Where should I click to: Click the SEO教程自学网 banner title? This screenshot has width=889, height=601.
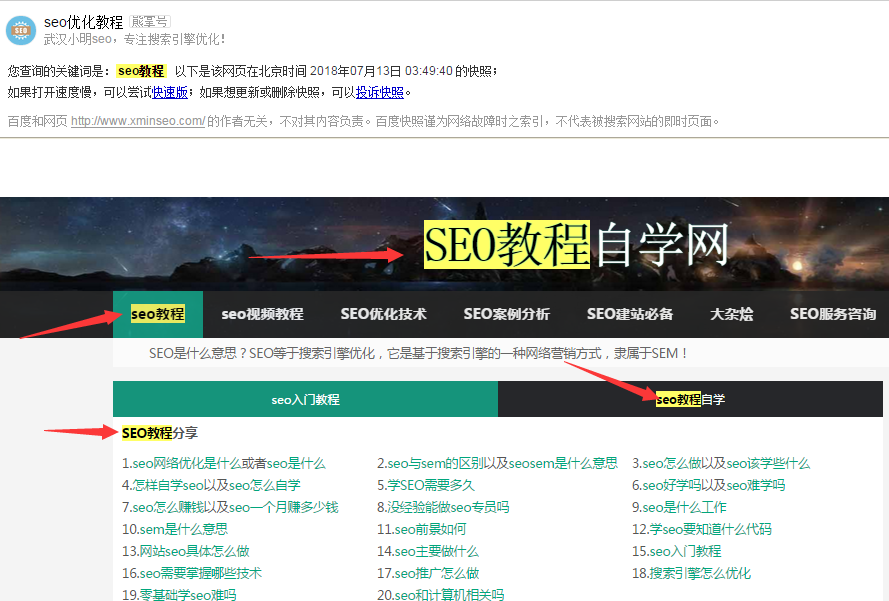576,245
